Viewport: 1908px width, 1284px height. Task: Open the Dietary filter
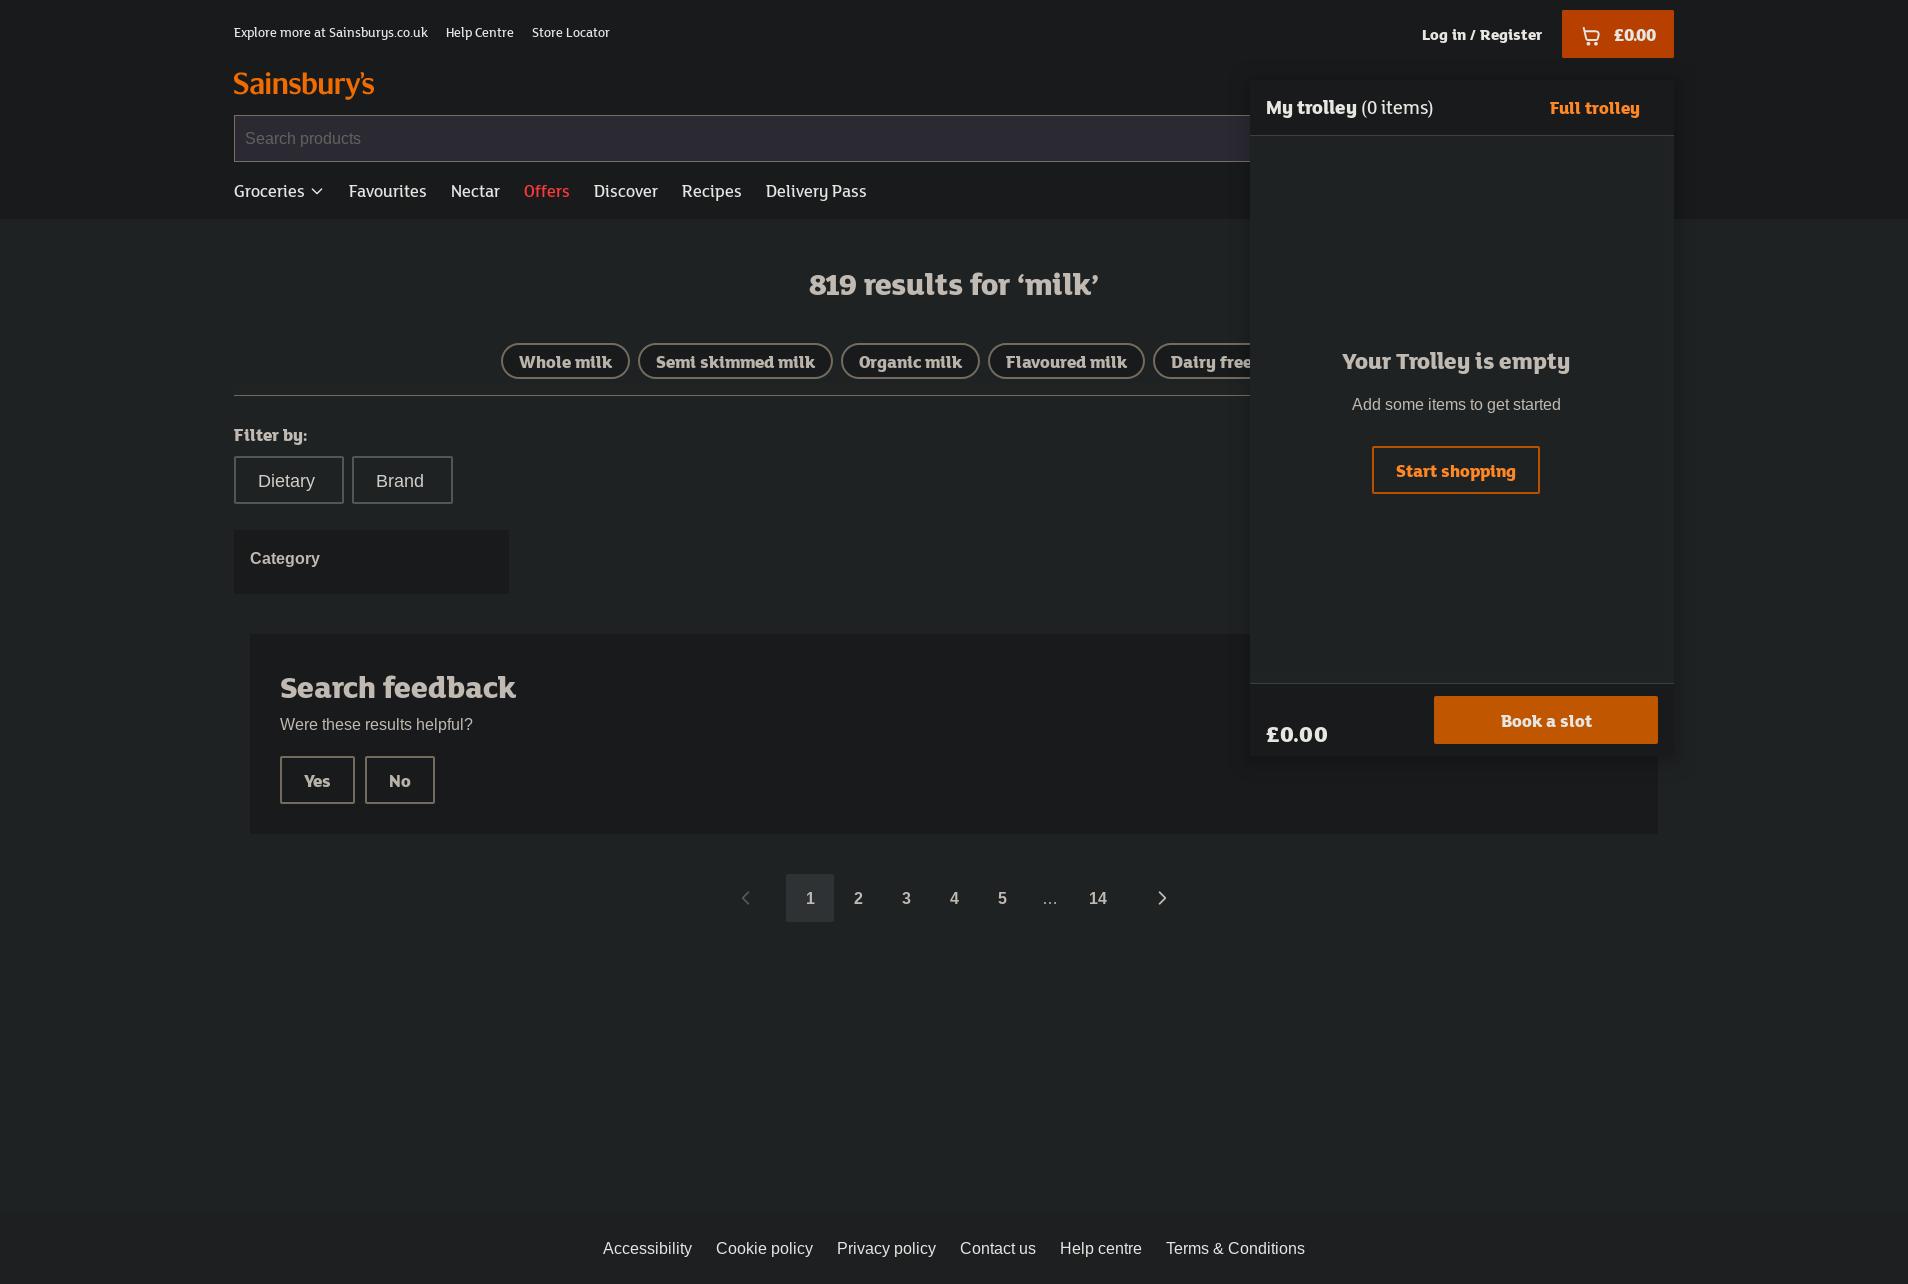pos(288,480)
